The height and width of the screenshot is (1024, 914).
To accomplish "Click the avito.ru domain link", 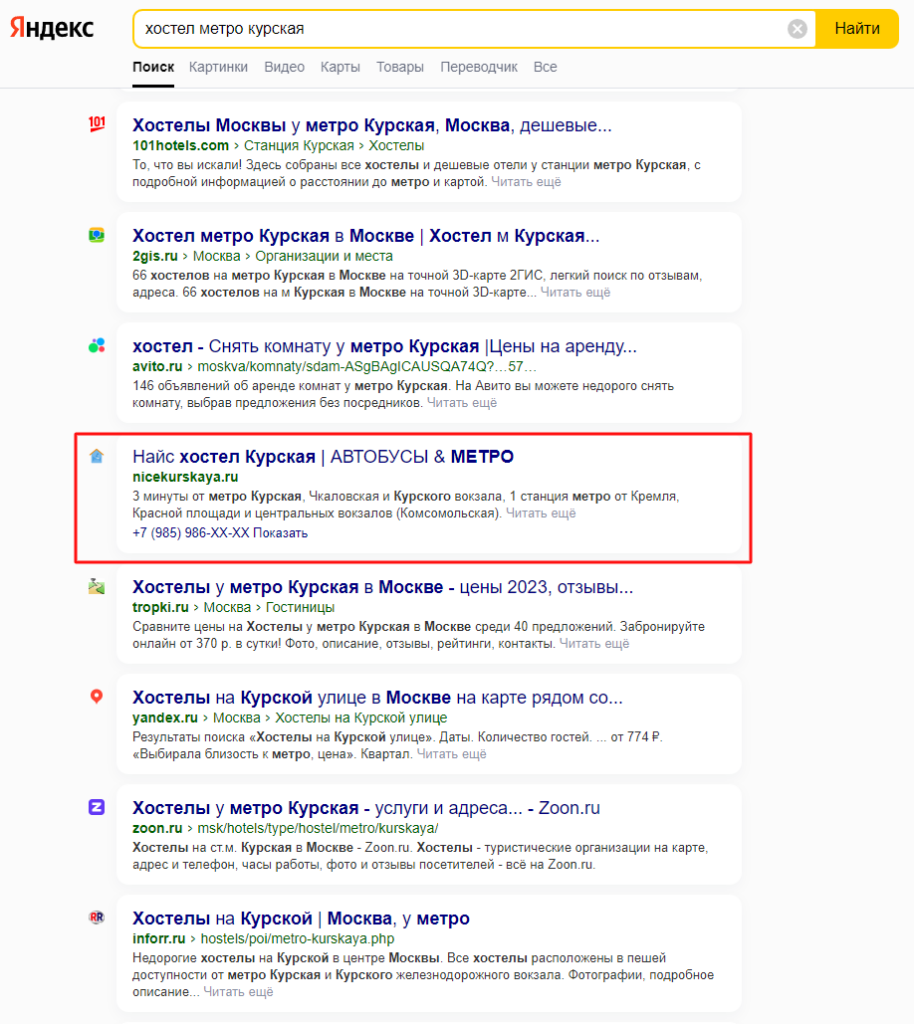I will [x=157, y=366].
